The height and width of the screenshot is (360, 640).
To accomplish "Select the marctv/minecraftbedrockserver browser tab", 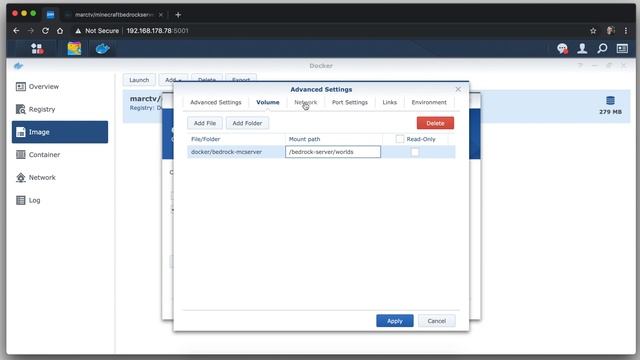I will point(113,15).
